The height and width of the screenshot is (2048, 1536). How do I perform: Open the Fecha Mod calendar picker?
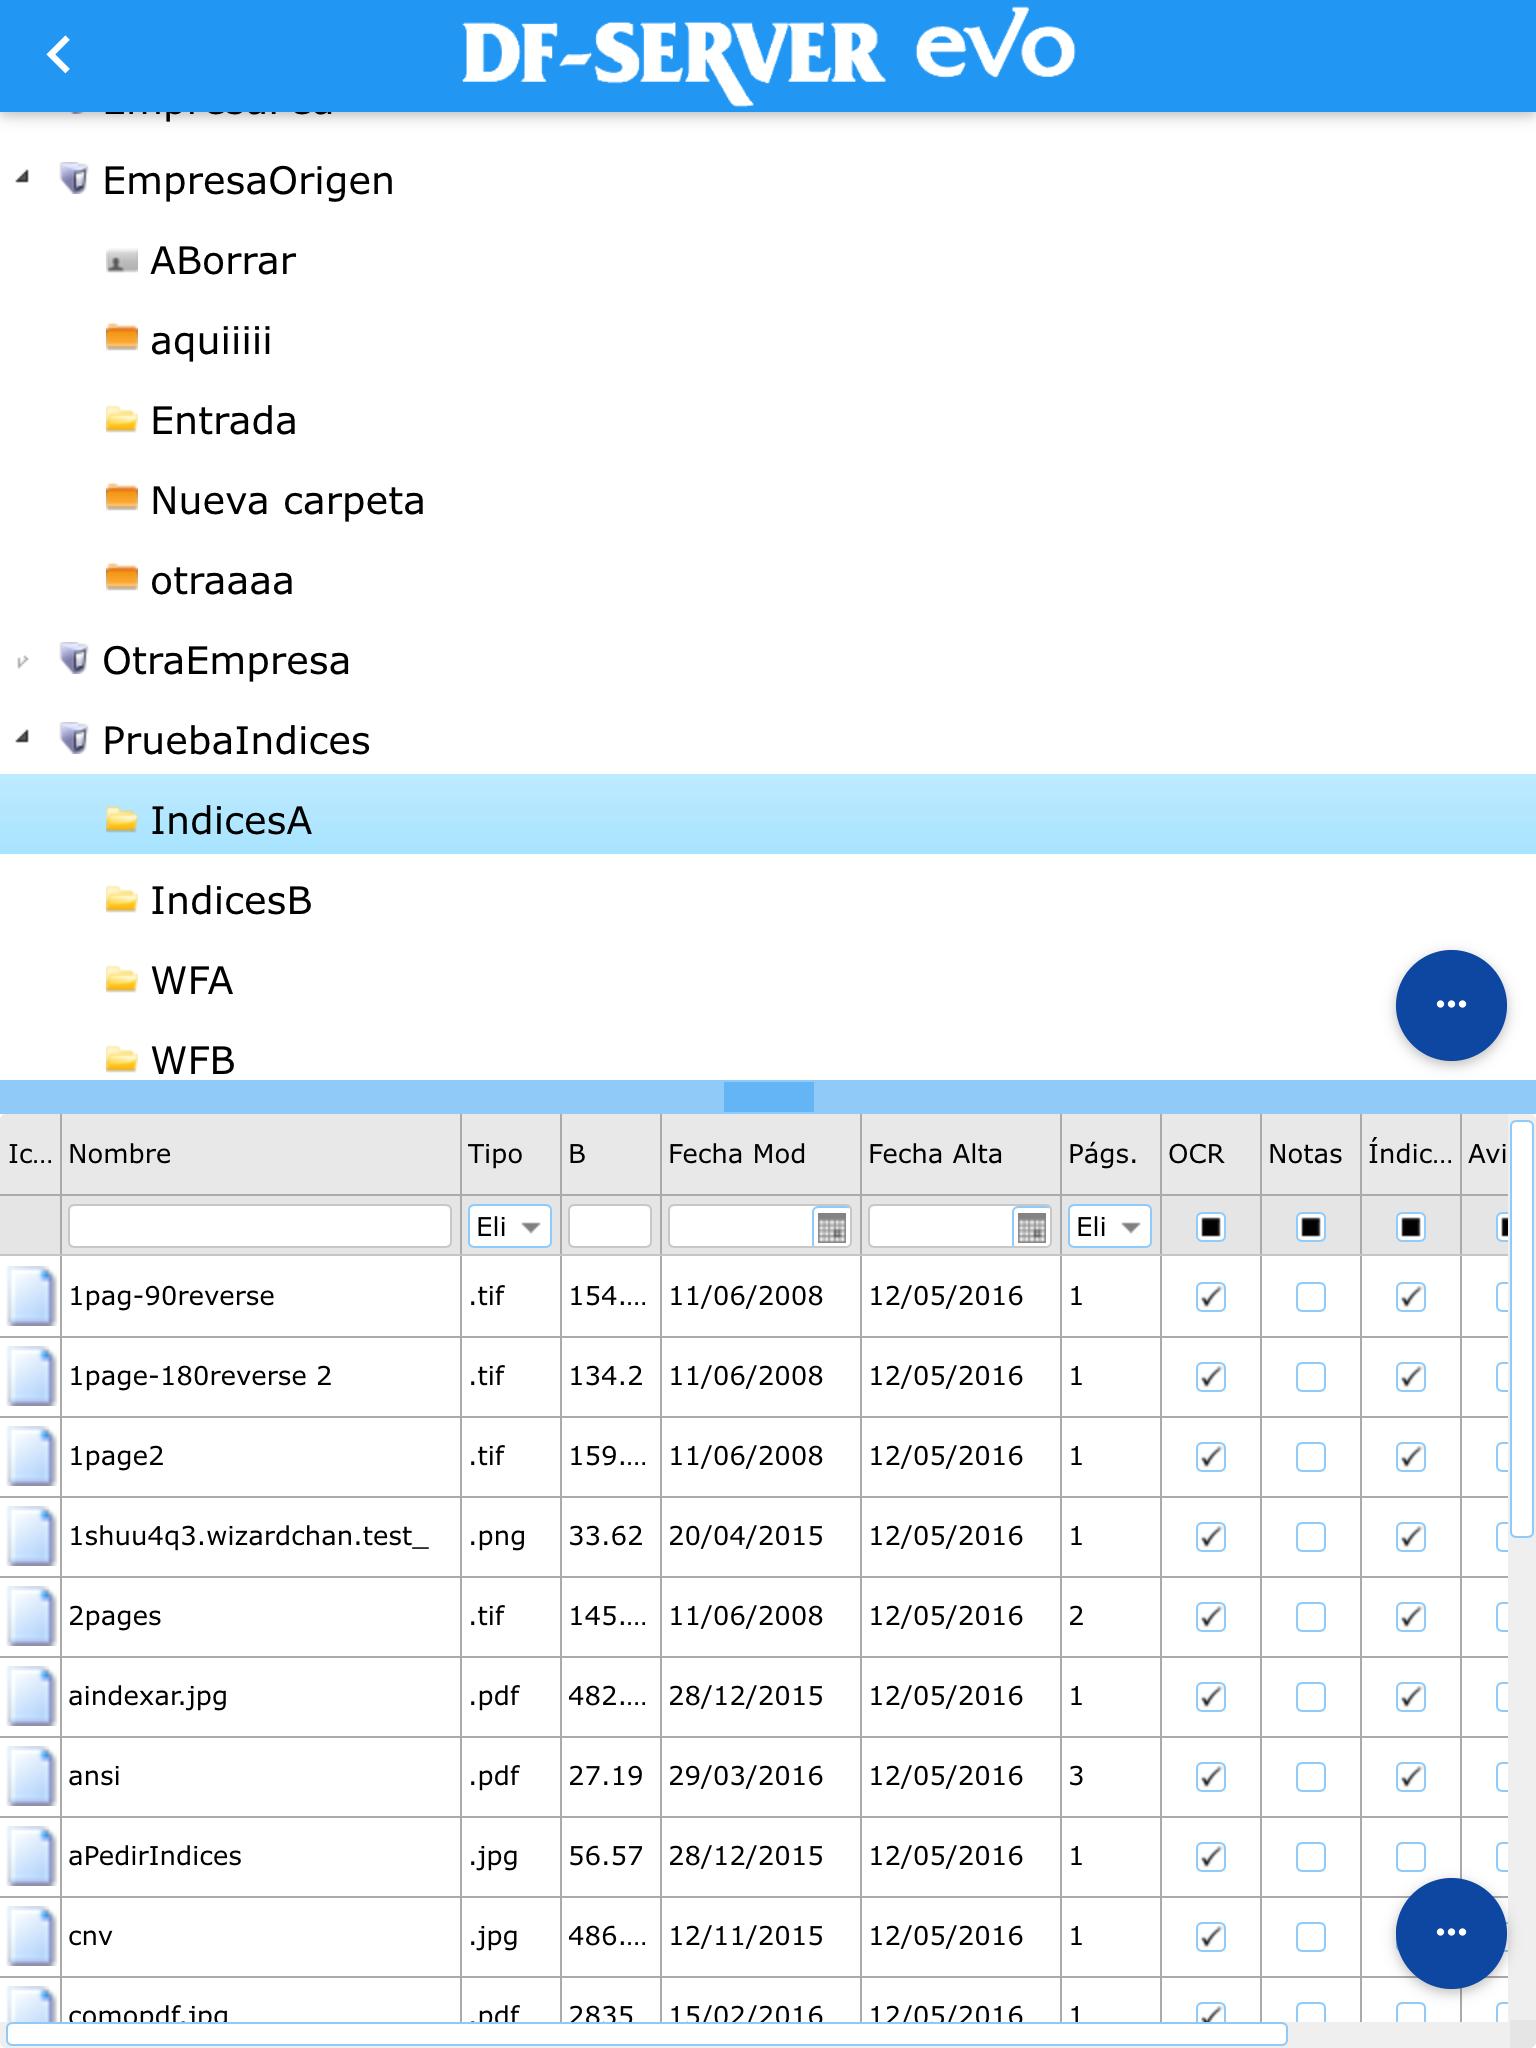(x=832, y=1227)
